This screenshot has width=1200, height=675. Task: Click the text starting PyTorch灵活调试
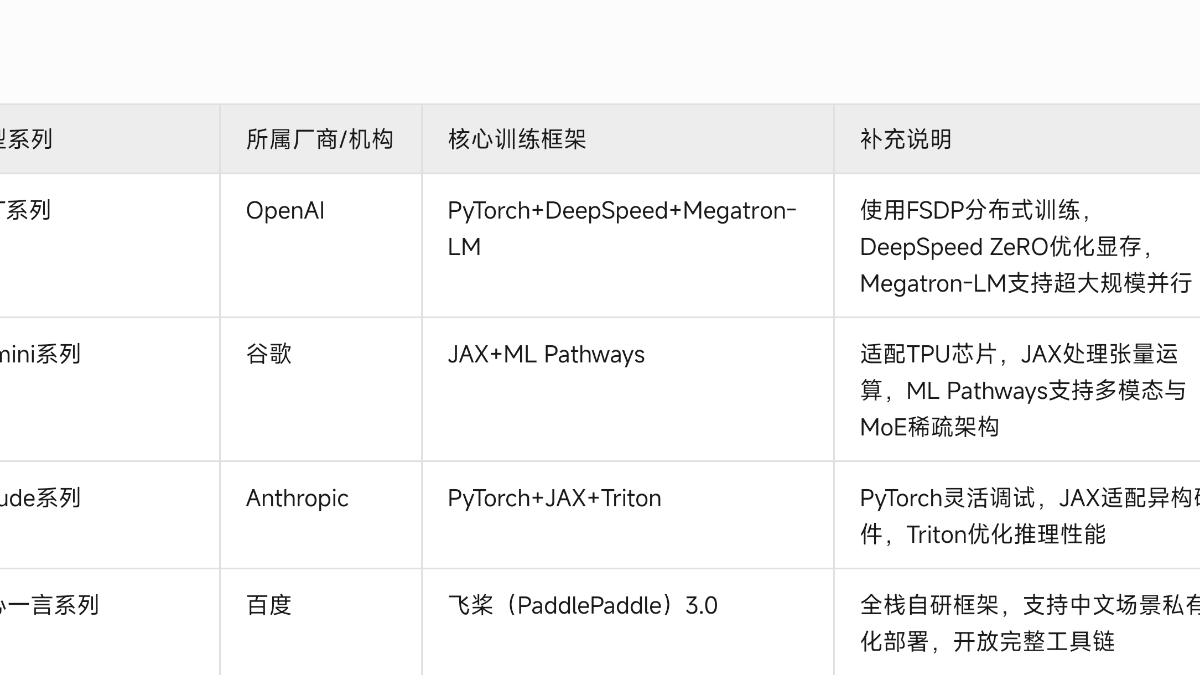pos(1030,516)
